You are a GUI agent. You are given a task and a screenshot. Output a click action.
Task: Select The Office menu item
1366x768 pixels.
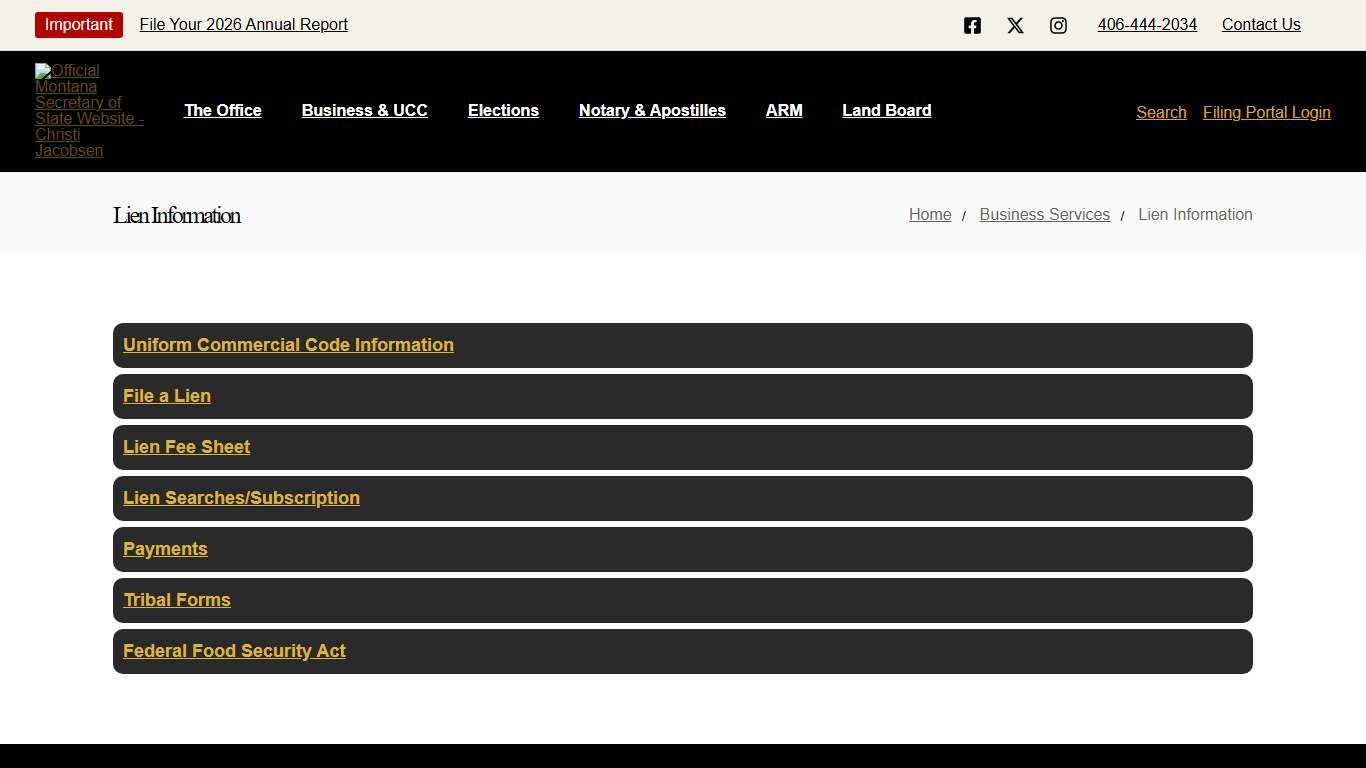[222, 110]
